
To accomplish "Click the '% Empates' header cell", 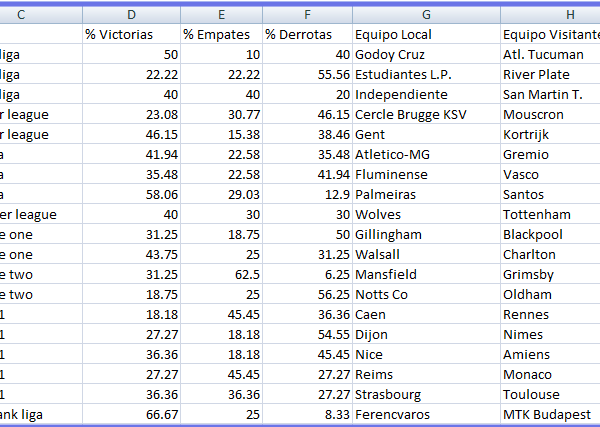I will pos(221,34).
